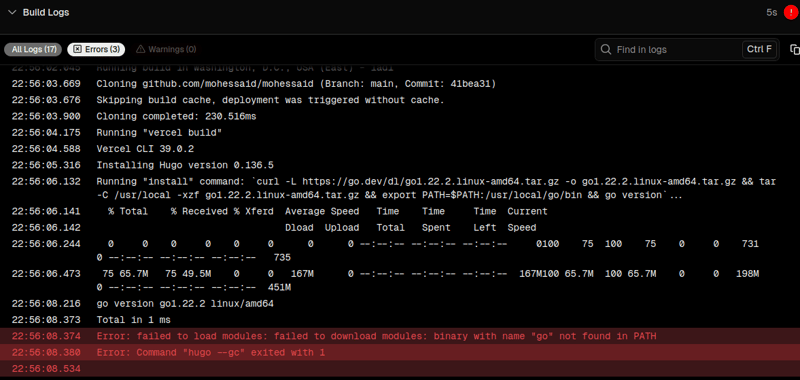This screenshot has height=380, width=800.
Task: Click the Build Logs heading
Action: click(46, 12)
